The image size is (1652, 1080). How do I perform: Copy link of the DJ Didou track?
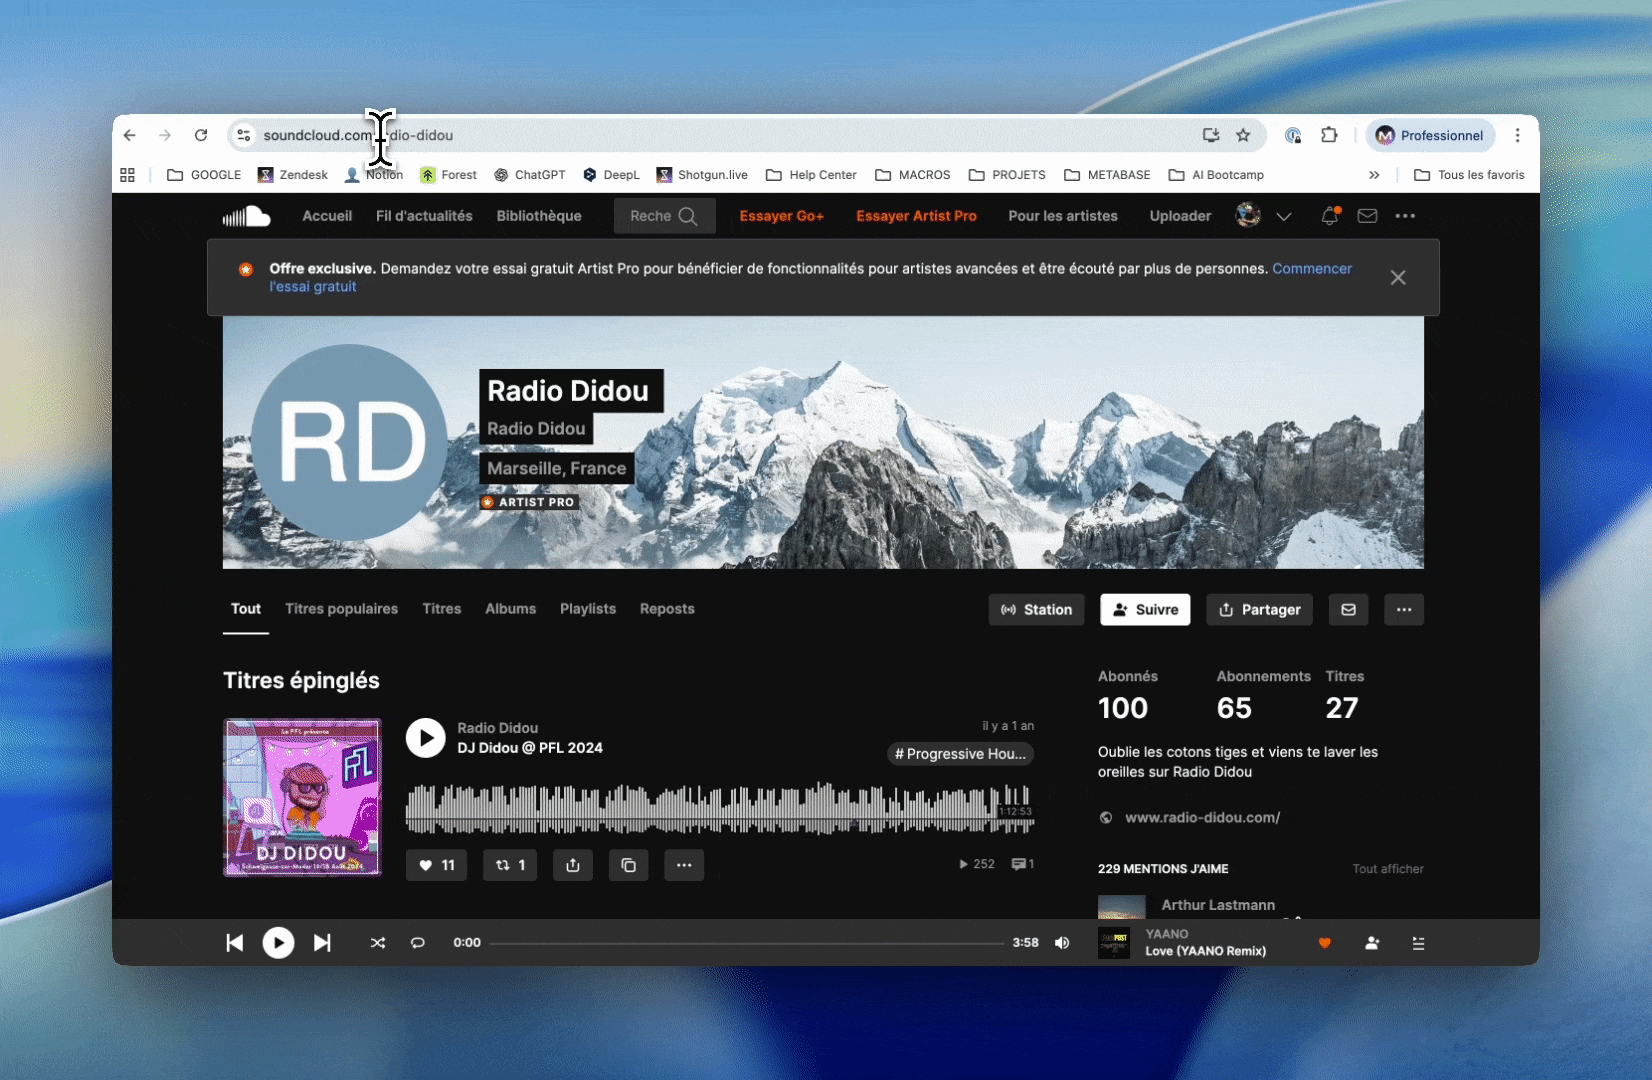tap(628, 865)
